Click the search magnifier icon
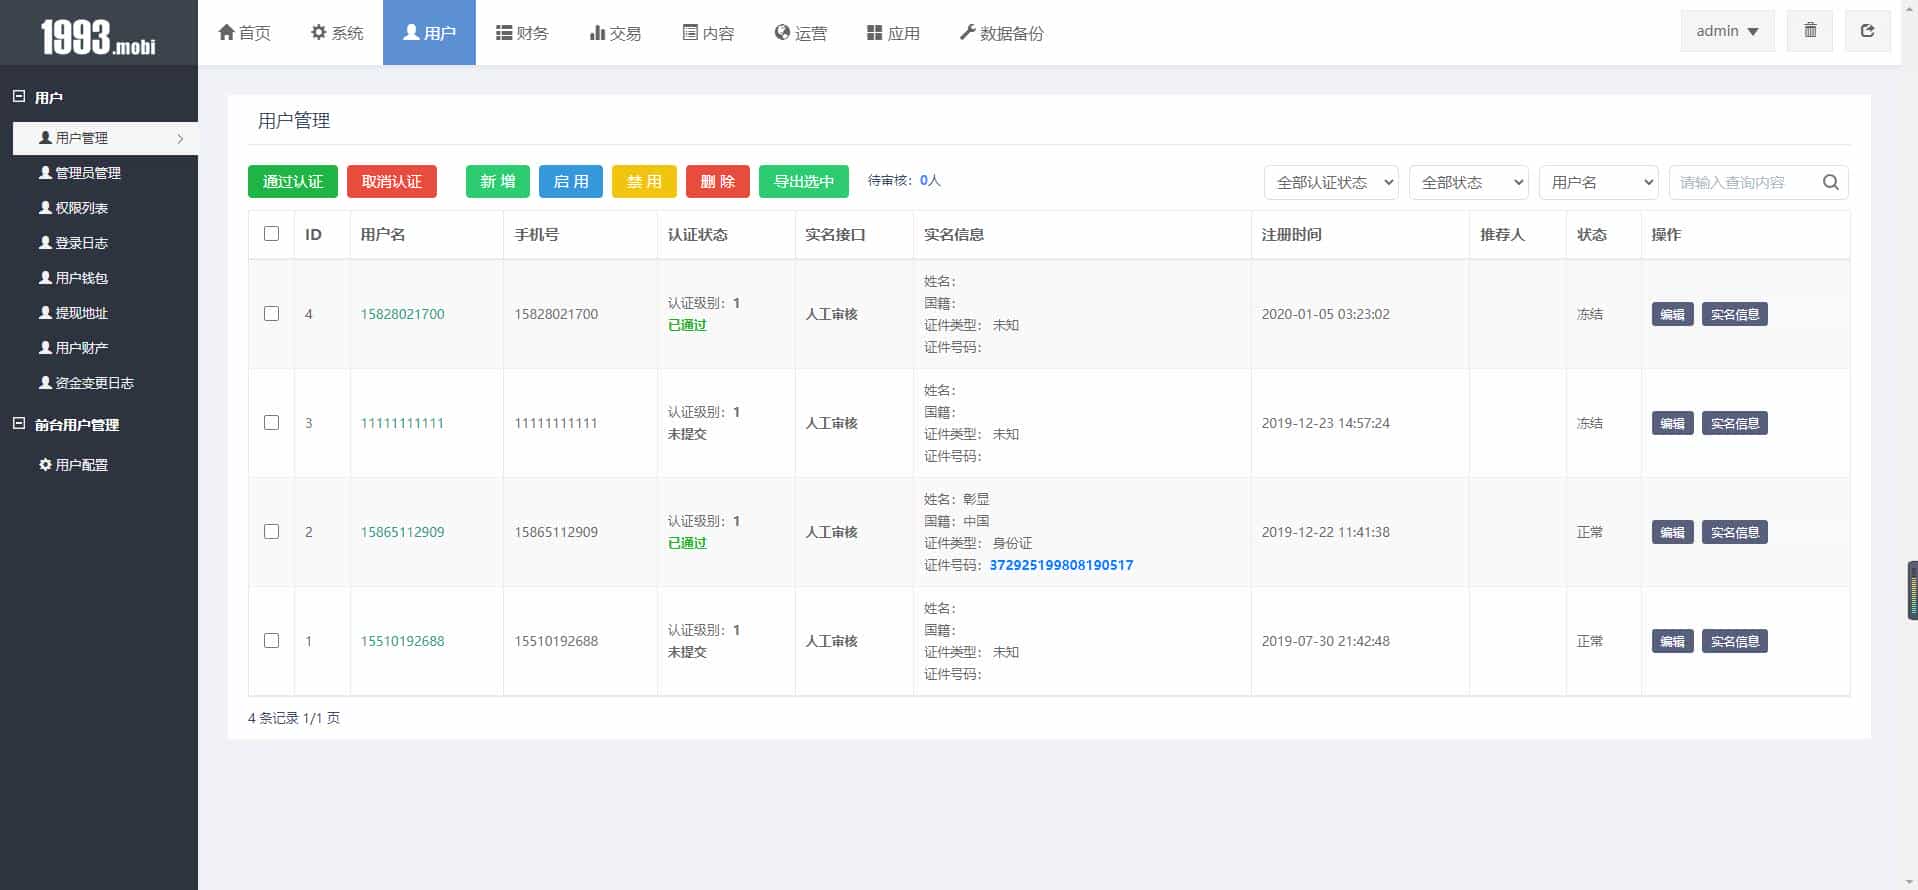This screenshot has width=1918, height=890. coord(1830,182)
